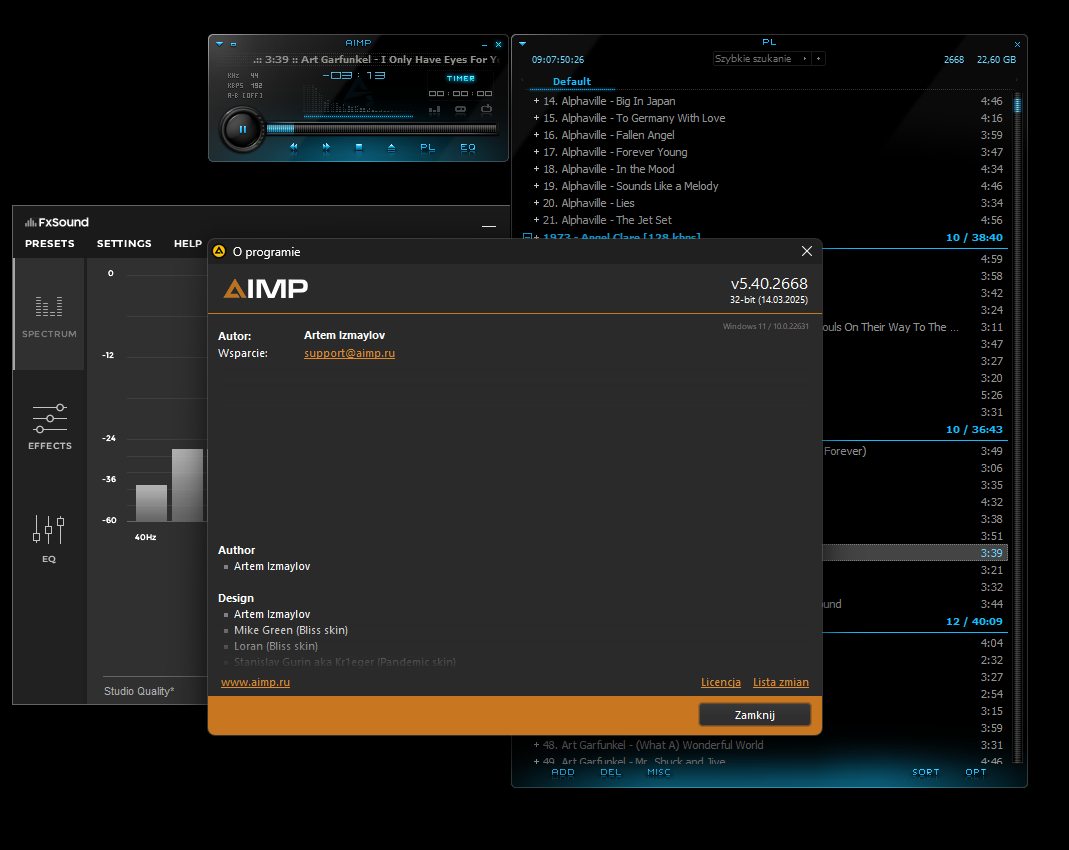Open the playlist window menu triangle
The height and width of the screenshot is (850, 1069).
(523, 44)
